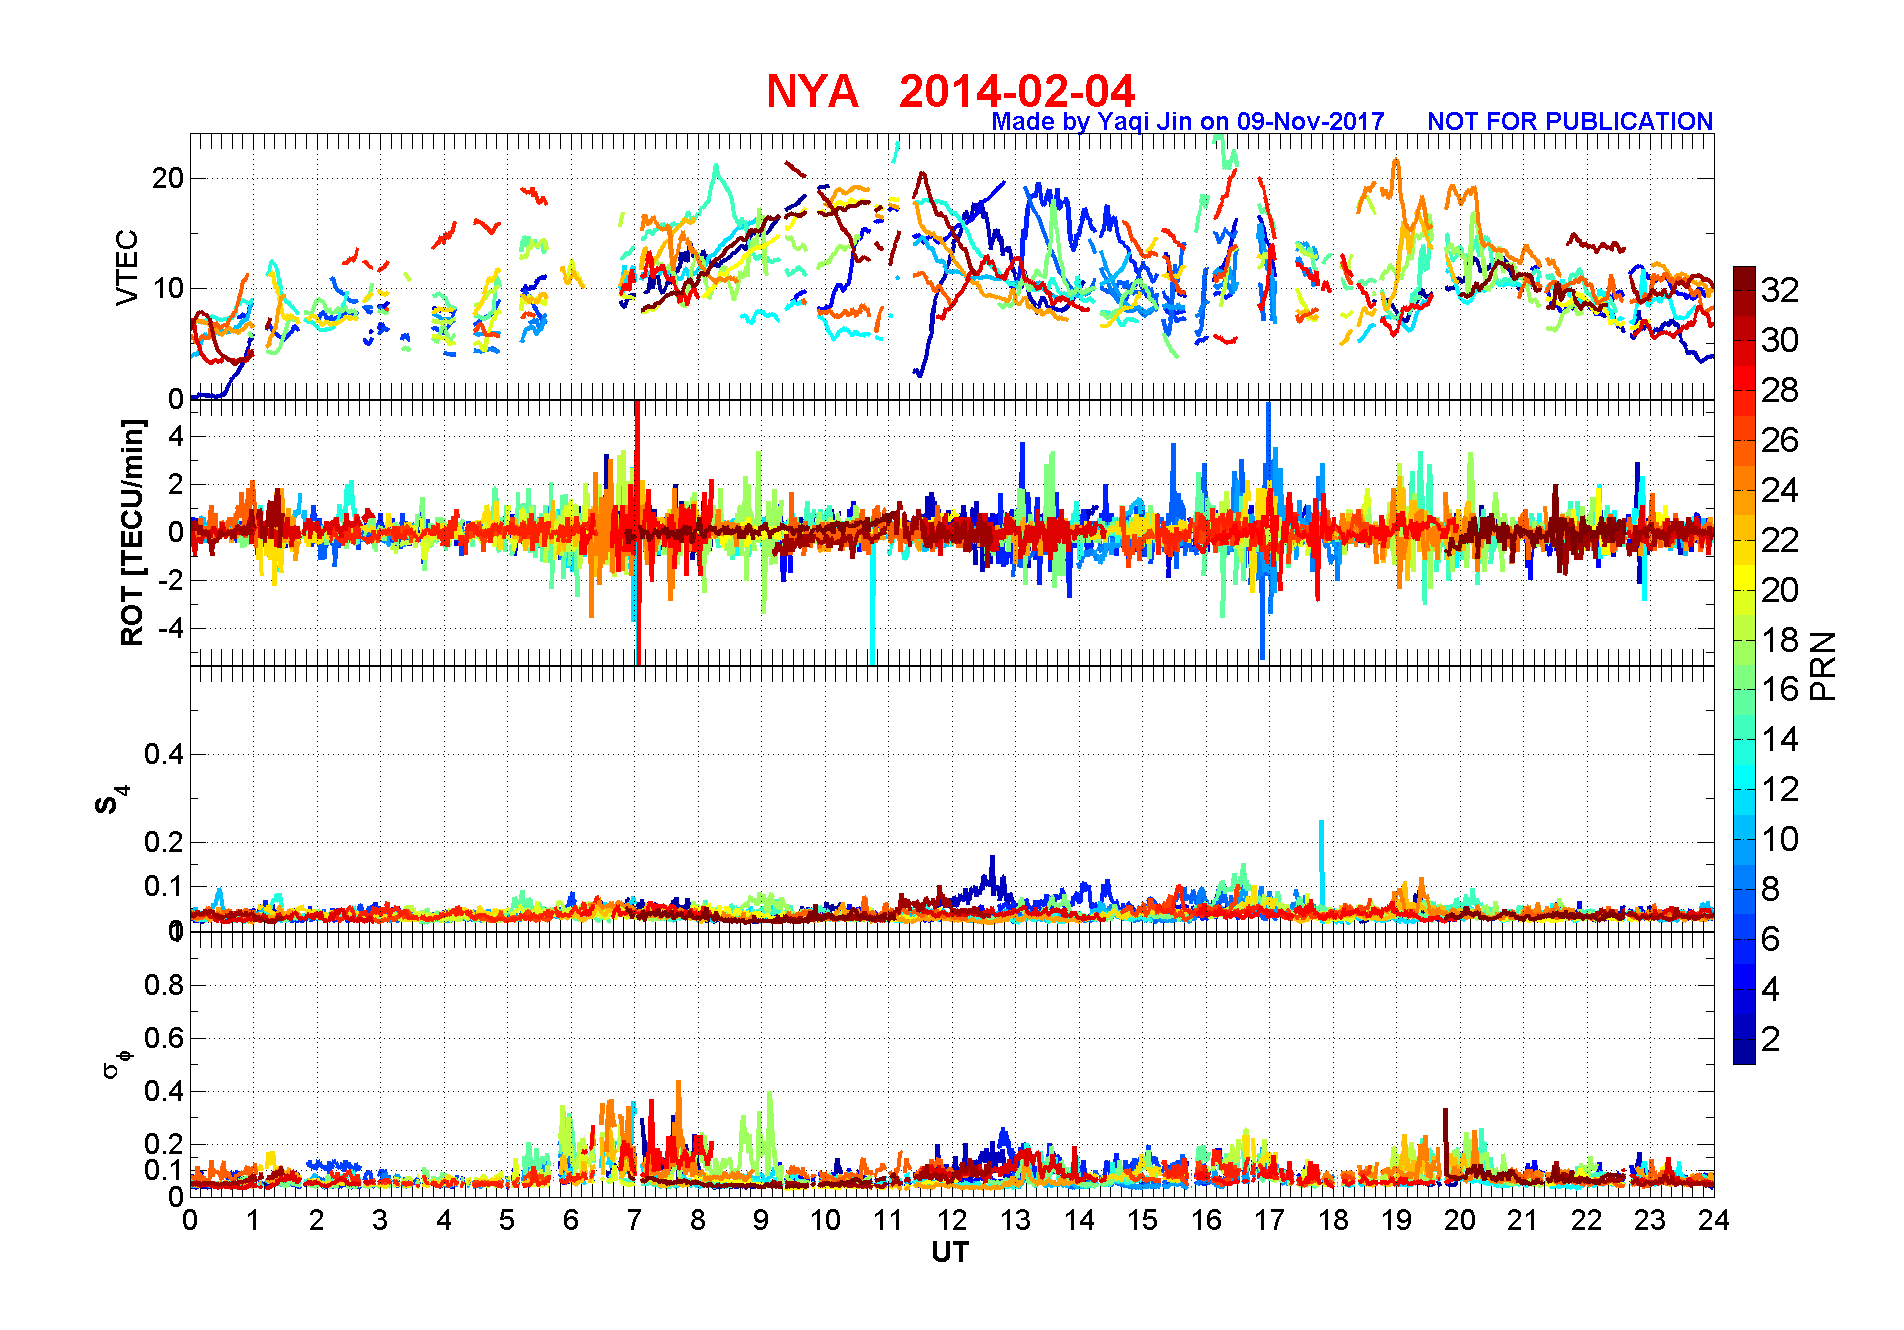Click colorbar tick label 2
Viewport: 1904px width, 1330px height.
[1771, 1039]
